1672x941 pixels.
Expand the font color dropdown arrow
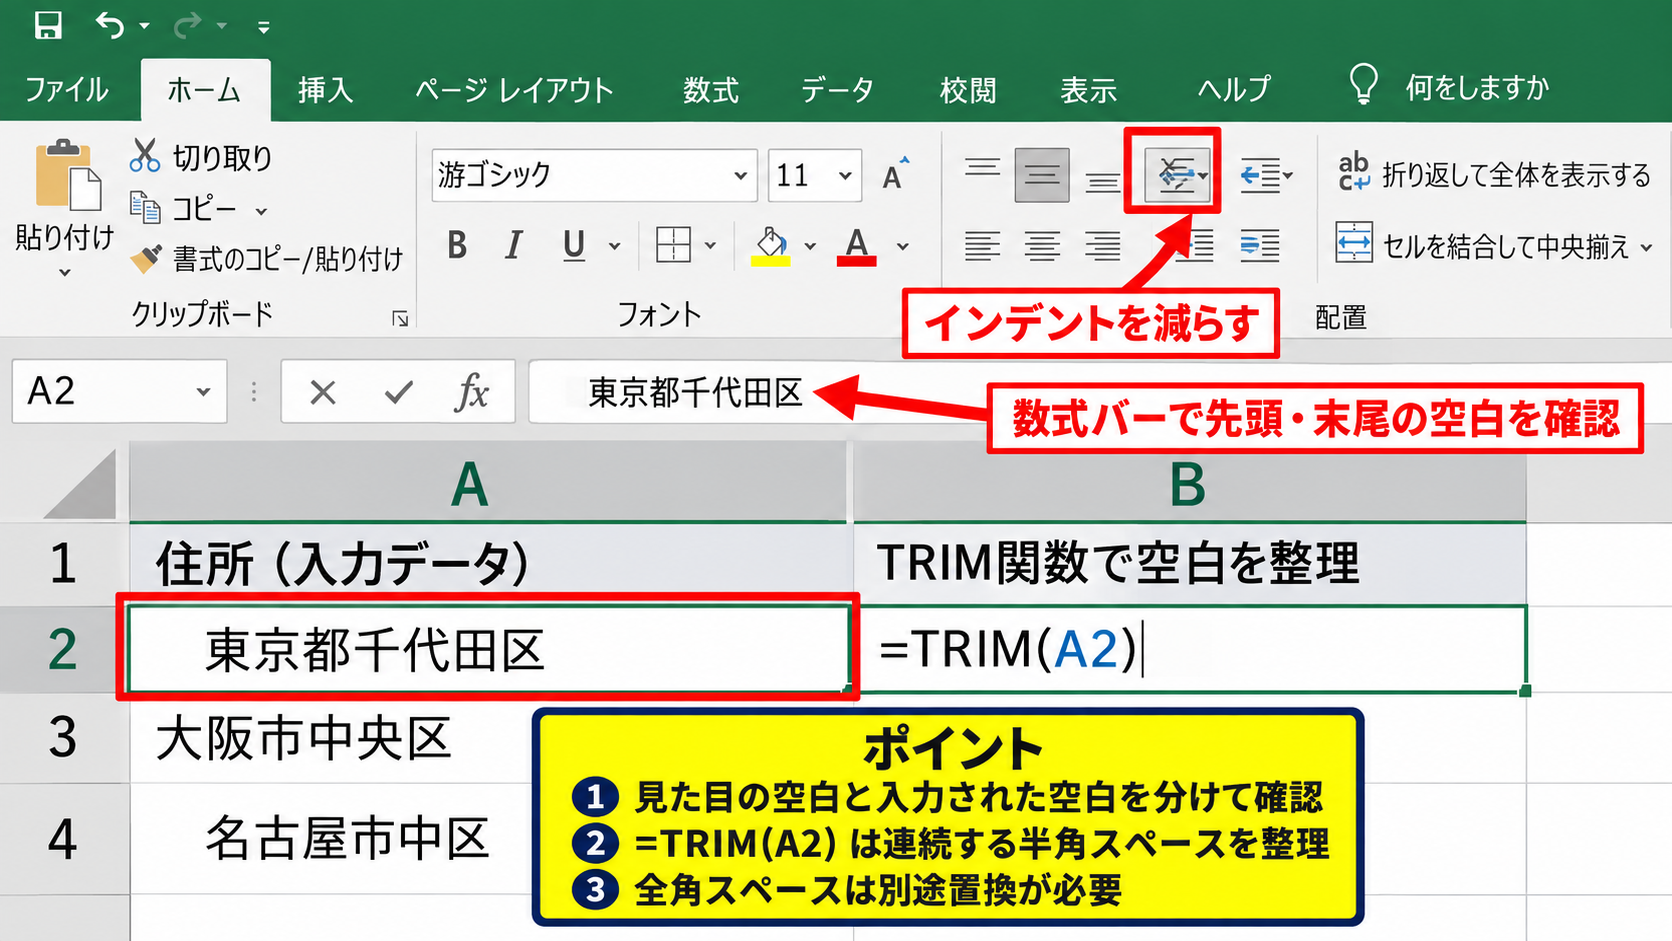[x=902, y=246]
